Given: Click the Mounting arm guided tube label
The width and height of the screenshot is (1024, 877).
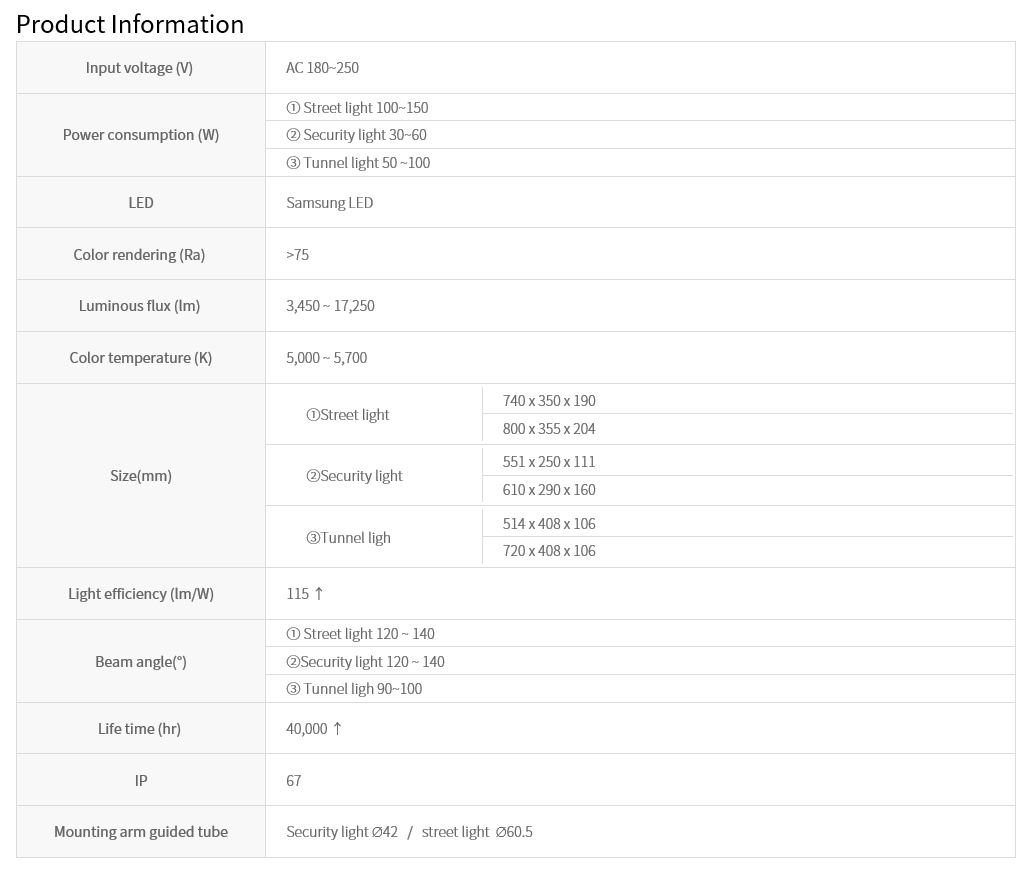Looking at the screenshot, I should tap(140, 832).
